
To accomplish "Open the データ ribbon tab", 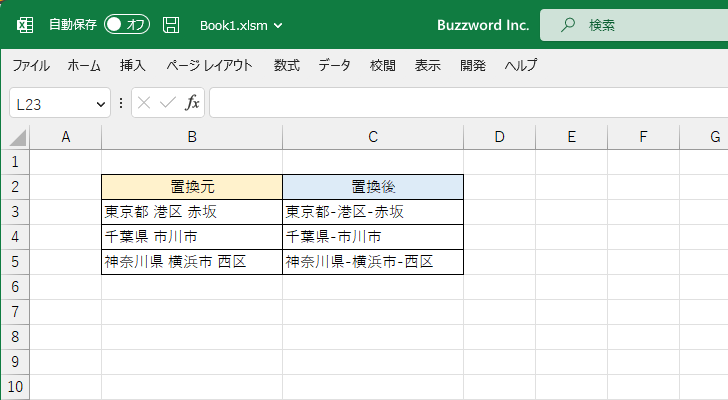I will (x=334, y=65).
